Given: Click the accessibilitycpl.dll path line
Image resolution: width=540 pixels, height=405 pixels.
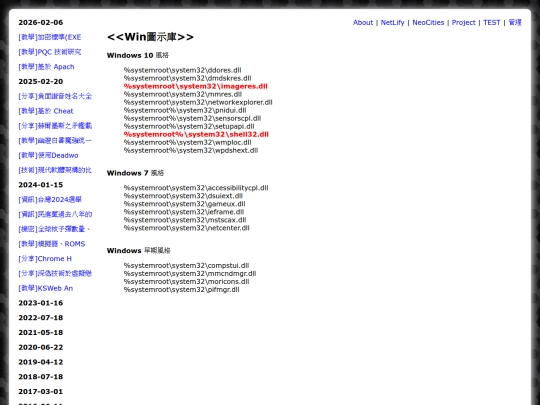Looking at the screenshot, I should click(196, 188).
